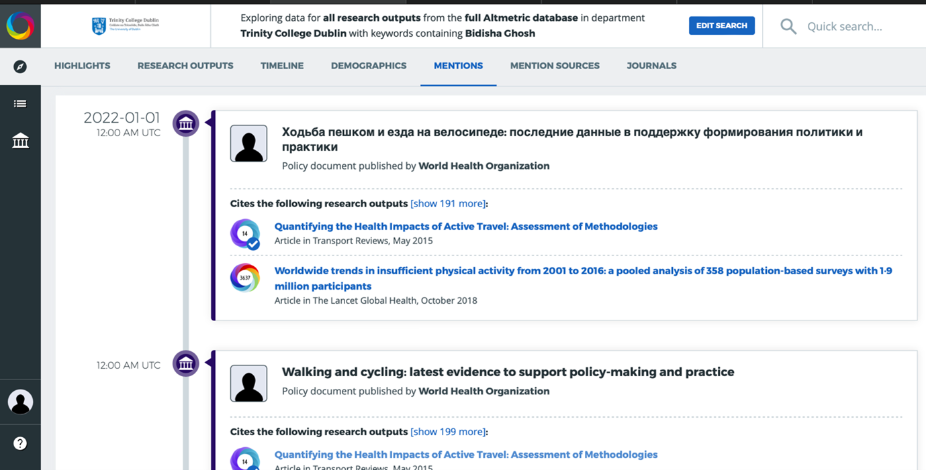Open Altmetric donut badge scoring 14 in first card
This screenshot has height=470, width=926.
245,234
